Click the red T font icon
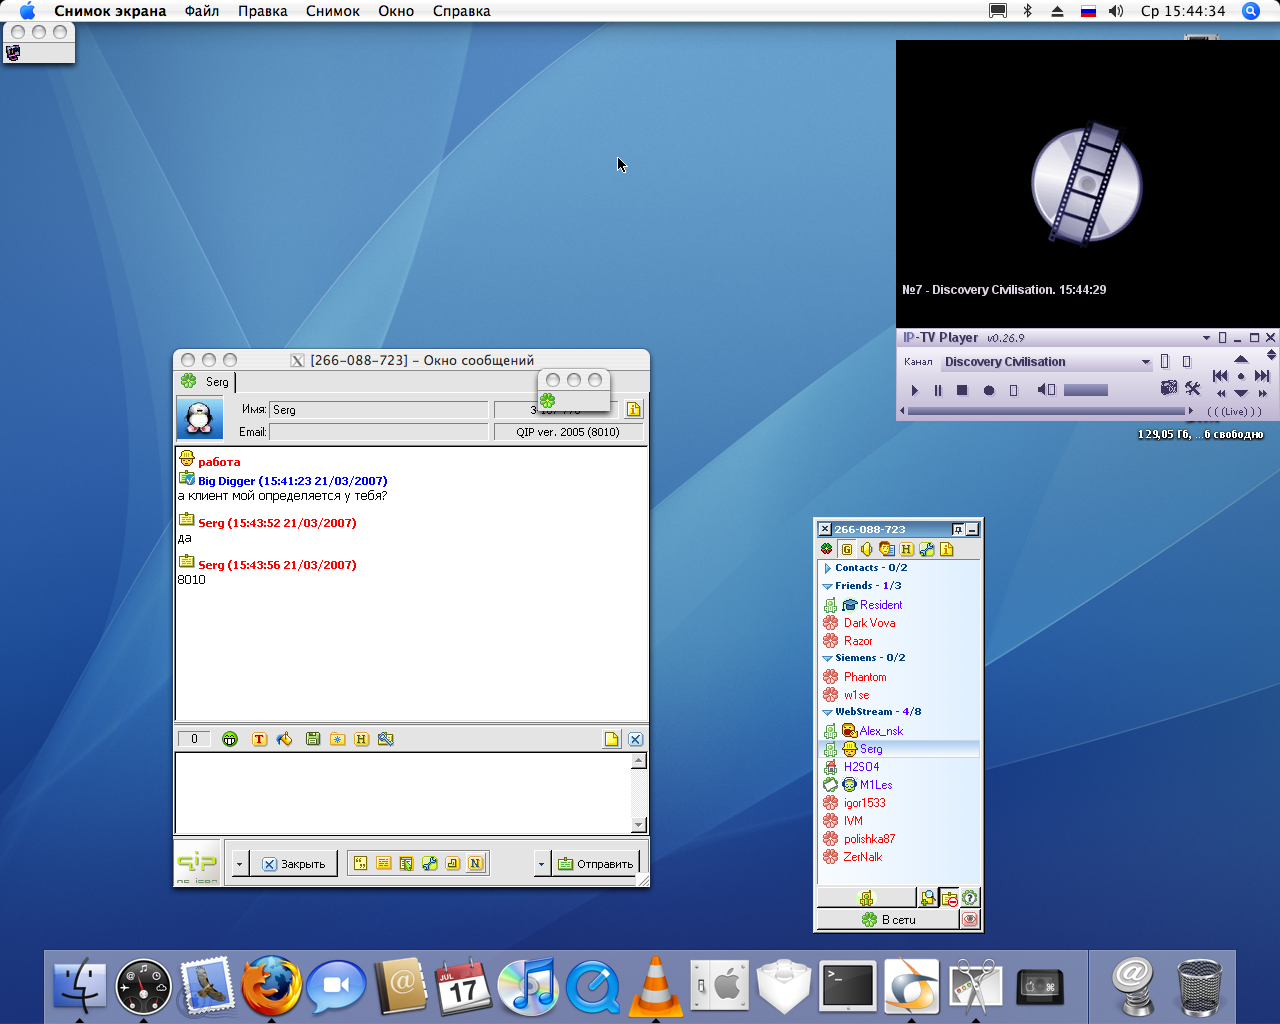This screenshot has height=1024, width=1280. click(259, 739)
